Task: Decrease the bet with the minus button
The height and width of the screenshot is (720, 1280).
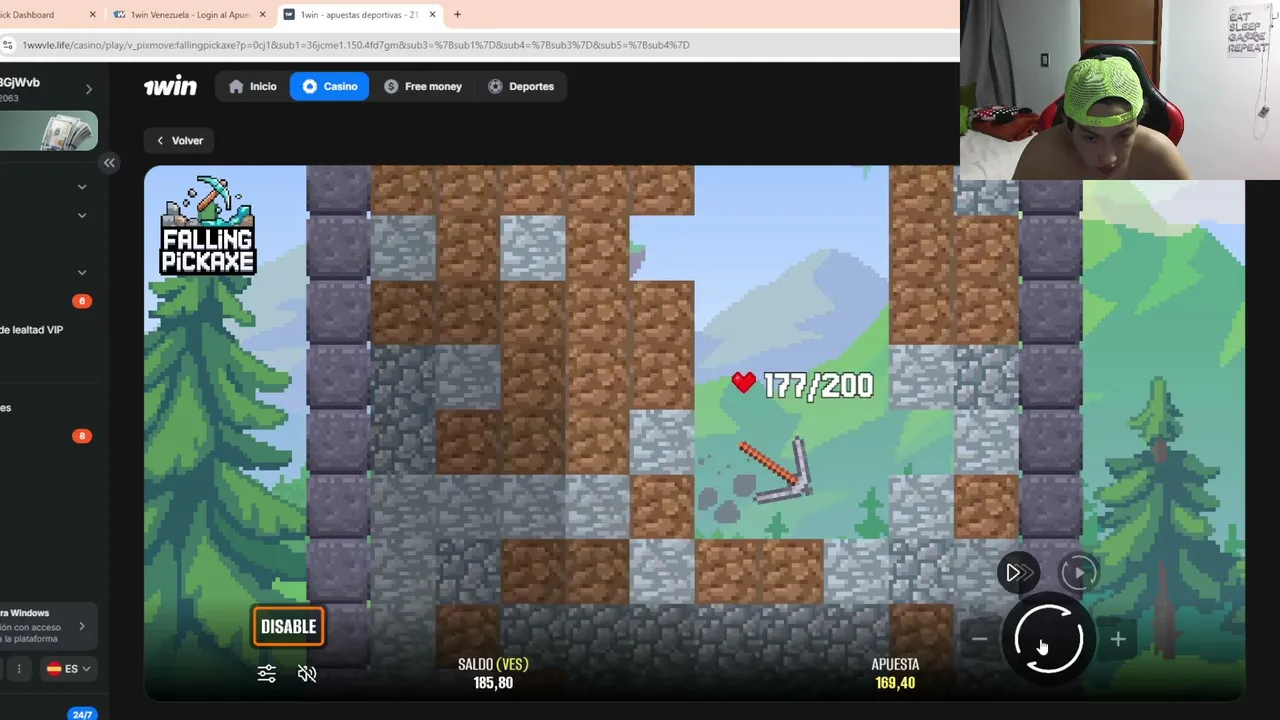Action: 979,639
